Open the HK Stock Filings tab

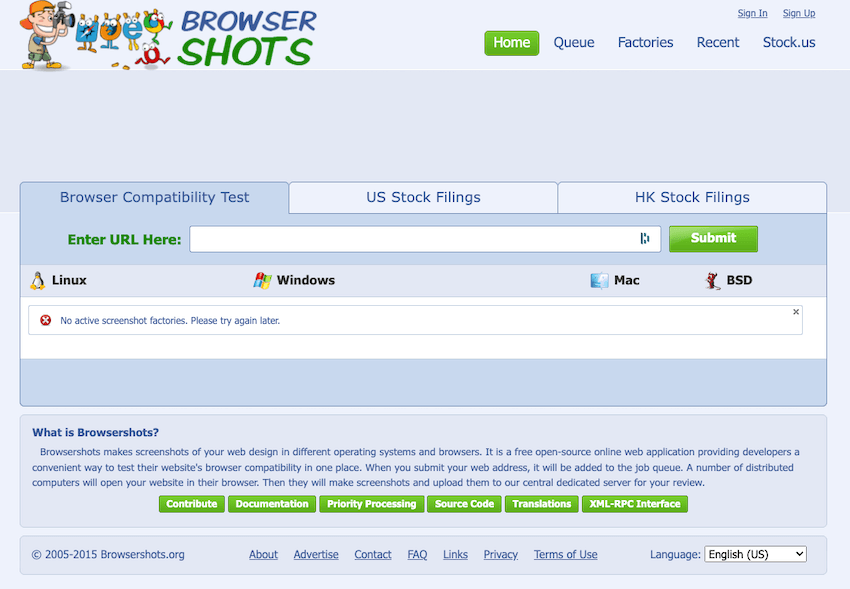pos(692,197)
